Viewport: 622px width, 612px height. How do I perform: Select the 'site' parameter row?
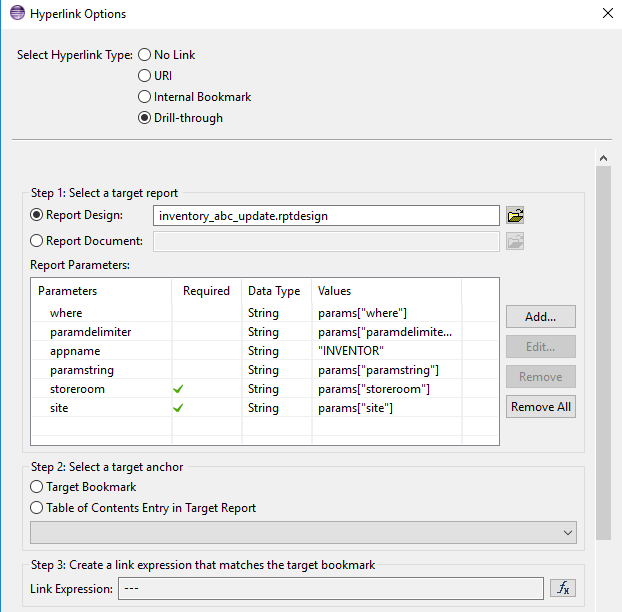tap(265, 408)
